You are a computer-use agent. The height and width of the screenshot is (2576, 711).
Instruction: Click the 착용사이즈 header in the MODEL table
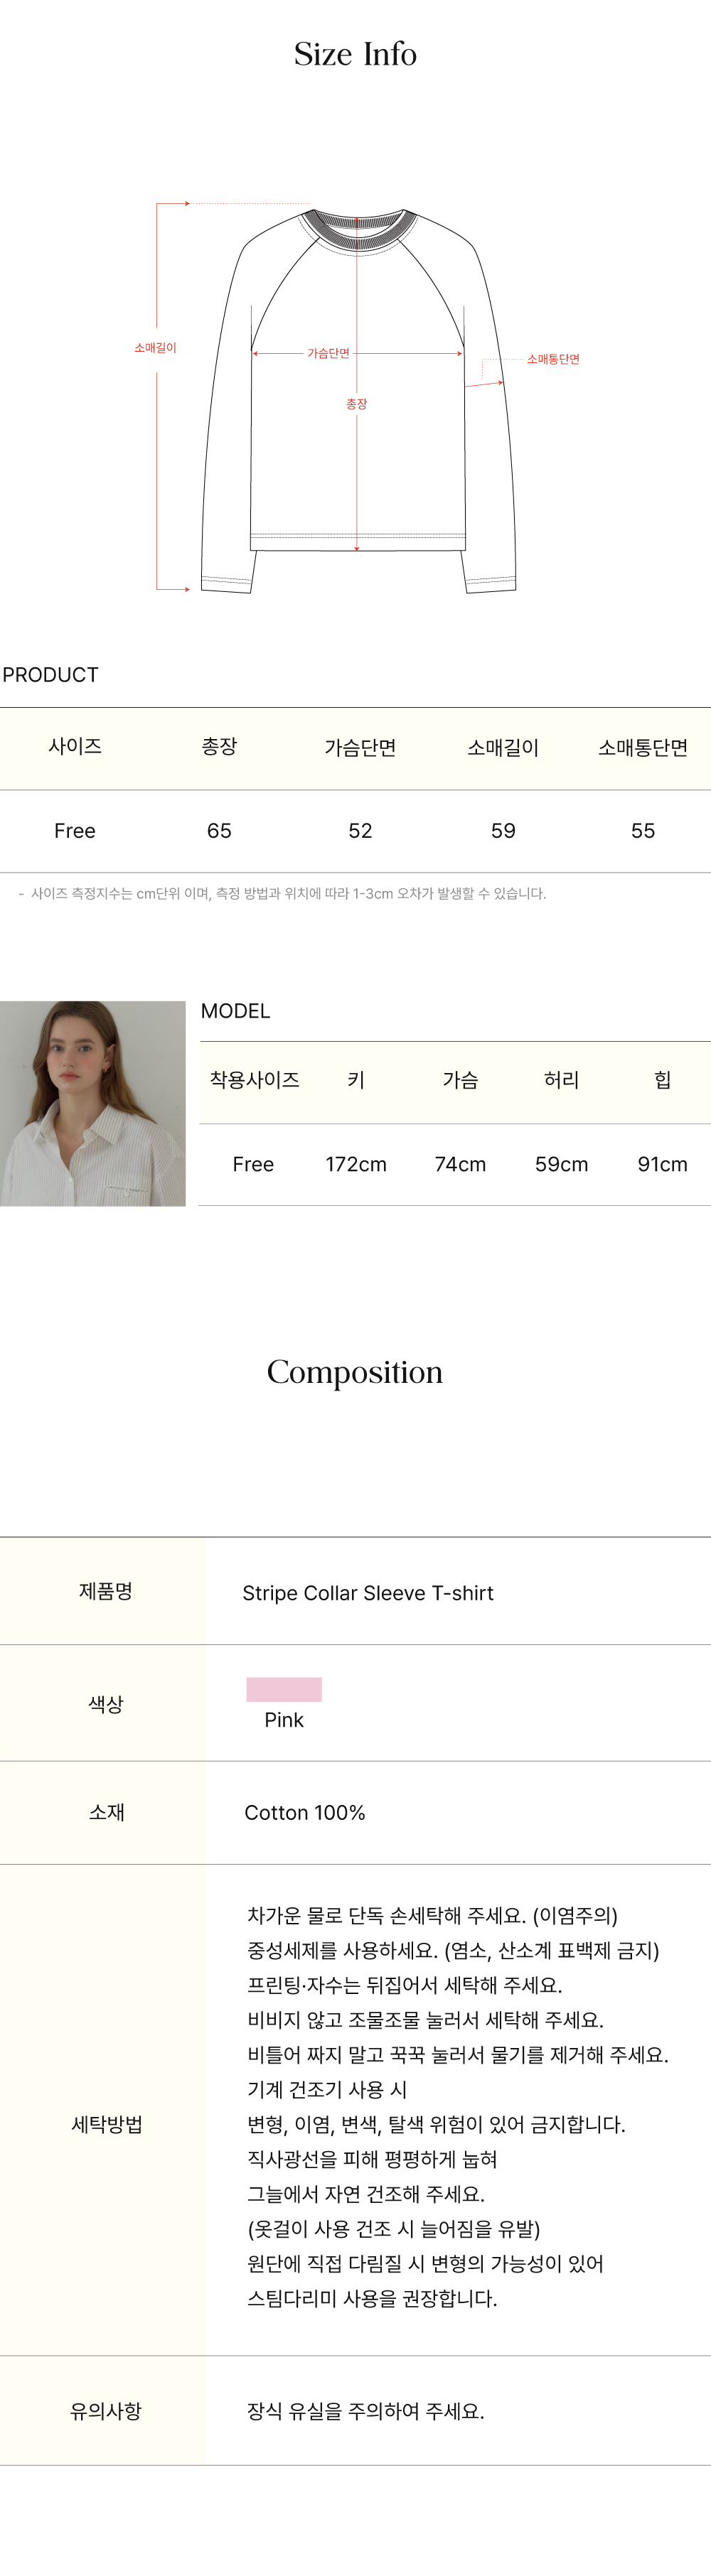[254, 1080]
